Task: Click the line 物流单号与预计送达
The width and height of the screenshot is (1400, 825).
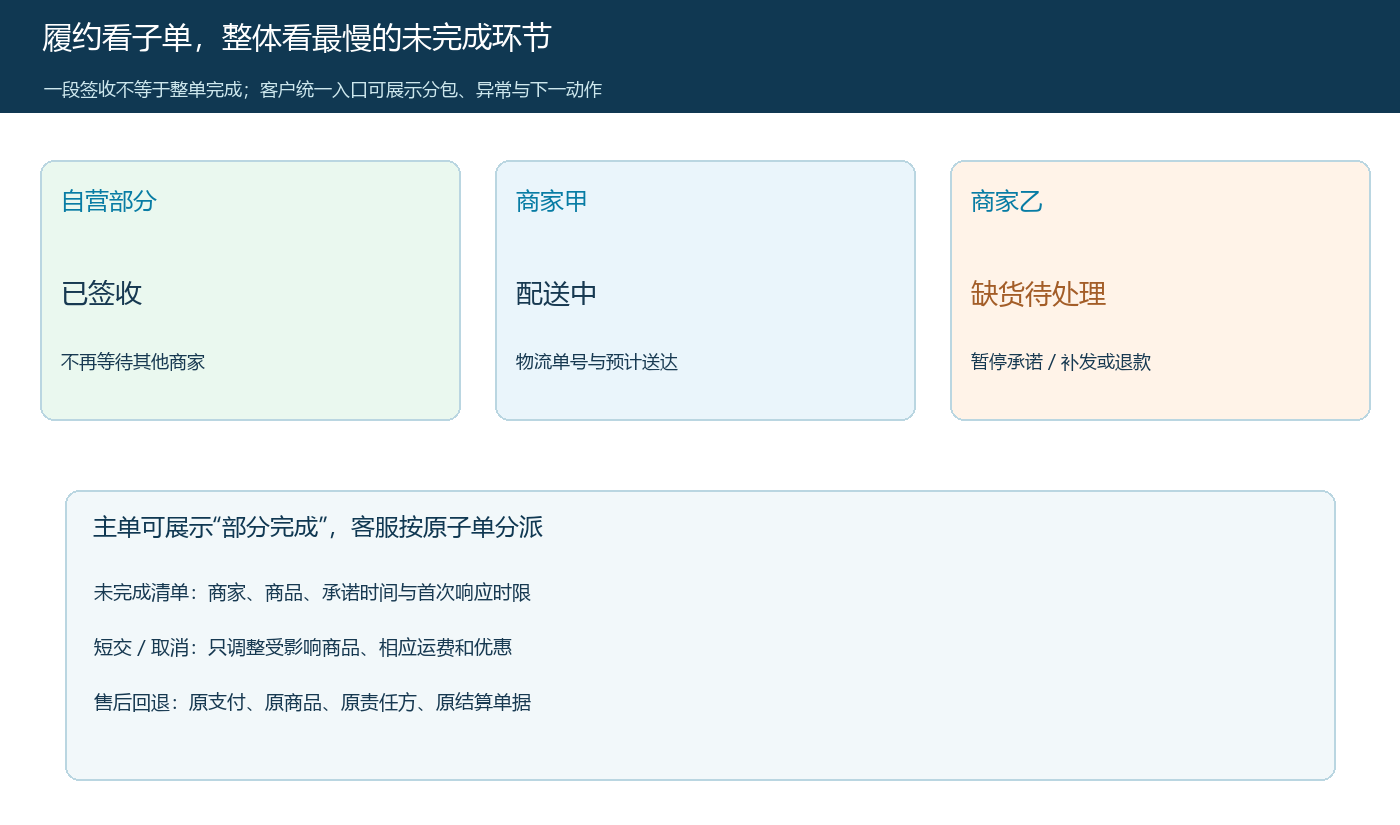Action: (597, 362)
